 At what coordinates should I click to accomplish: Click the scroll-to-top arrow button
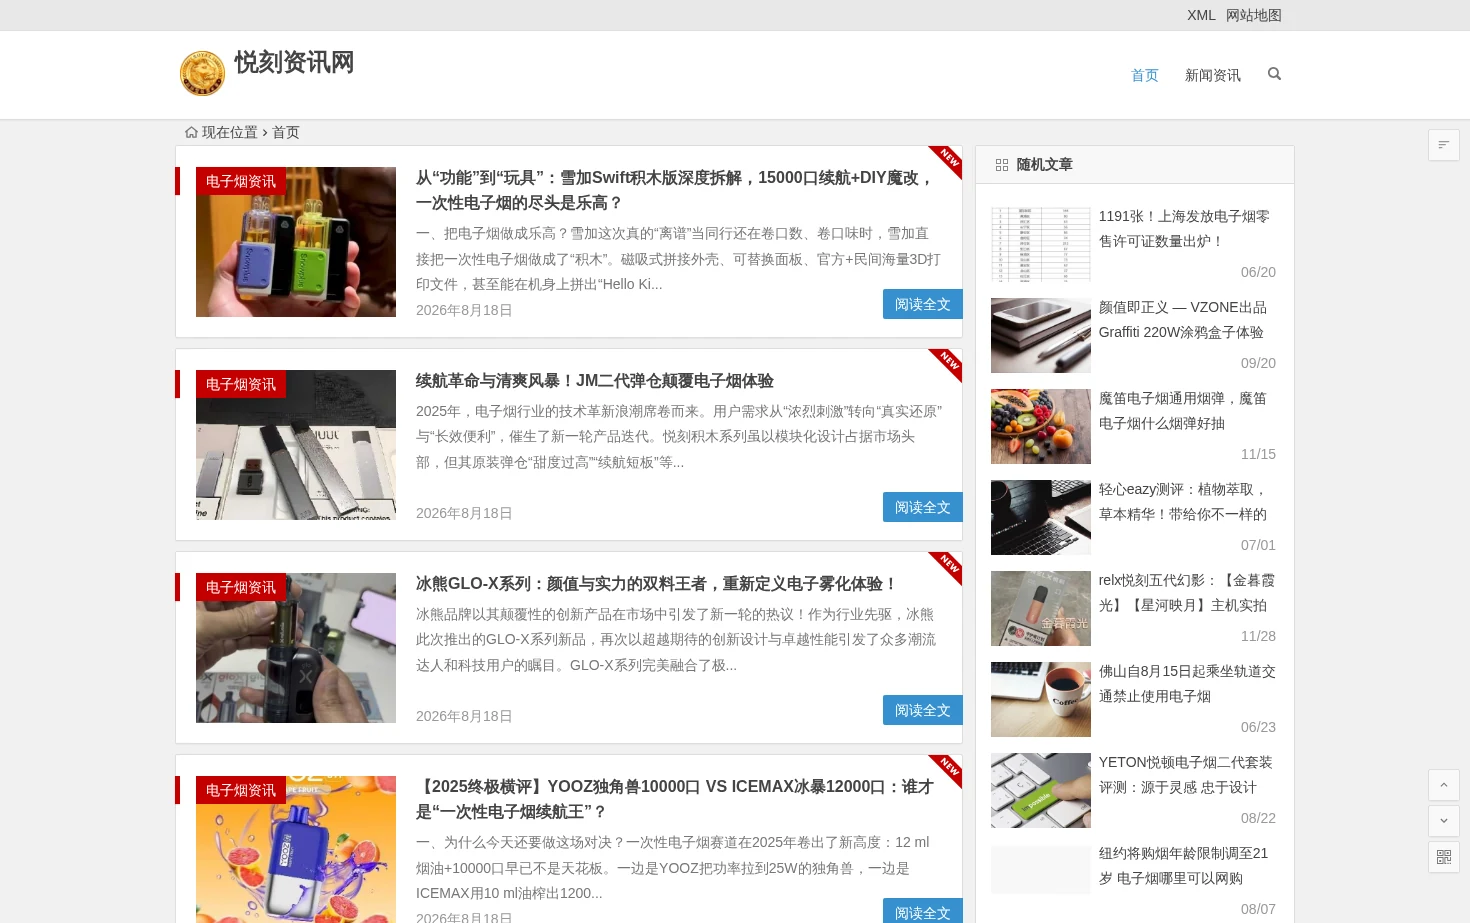point(1444,785)
